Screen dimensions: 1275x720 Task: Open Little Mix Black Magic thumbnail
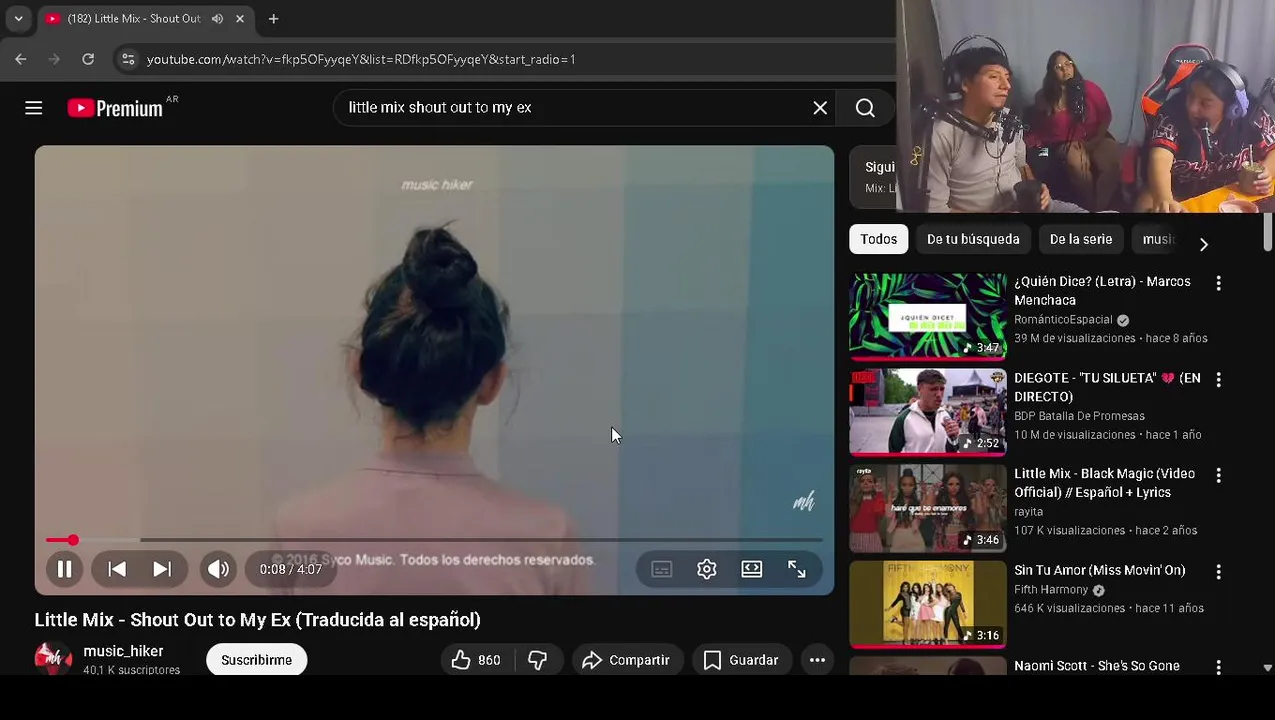click(928, 507)
